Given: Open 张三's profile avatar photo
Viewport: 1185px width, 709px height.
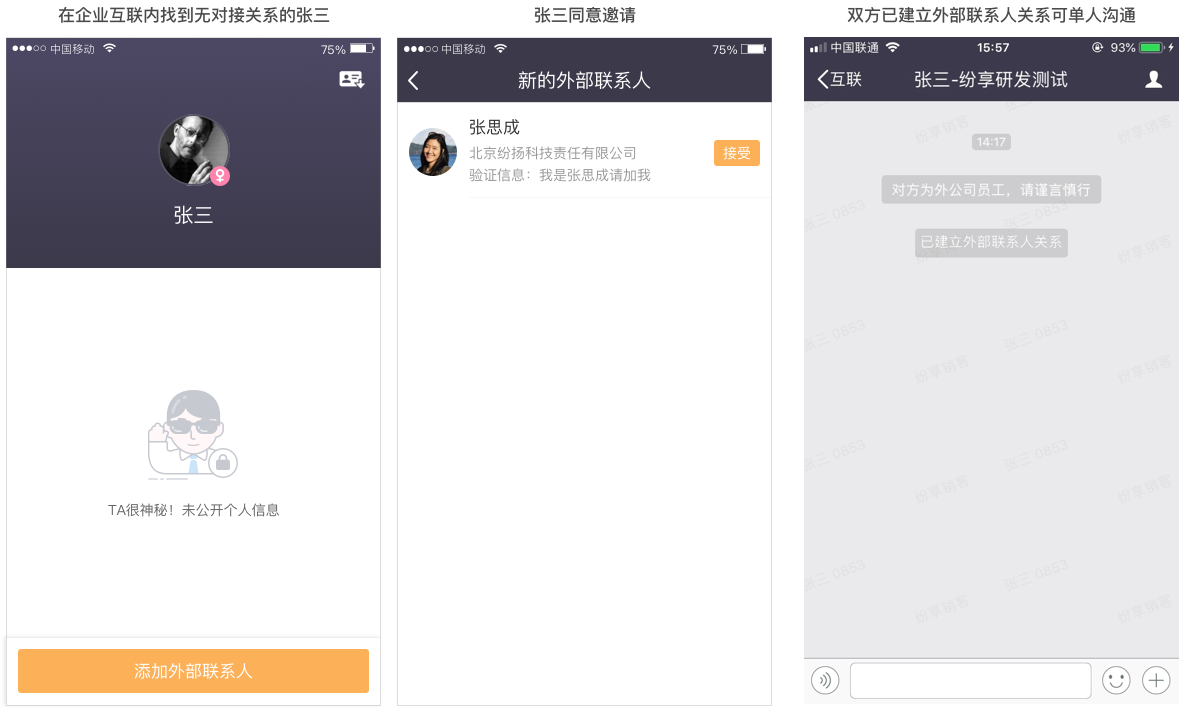Looking at the screenshot, I should (x=194, y=150).
